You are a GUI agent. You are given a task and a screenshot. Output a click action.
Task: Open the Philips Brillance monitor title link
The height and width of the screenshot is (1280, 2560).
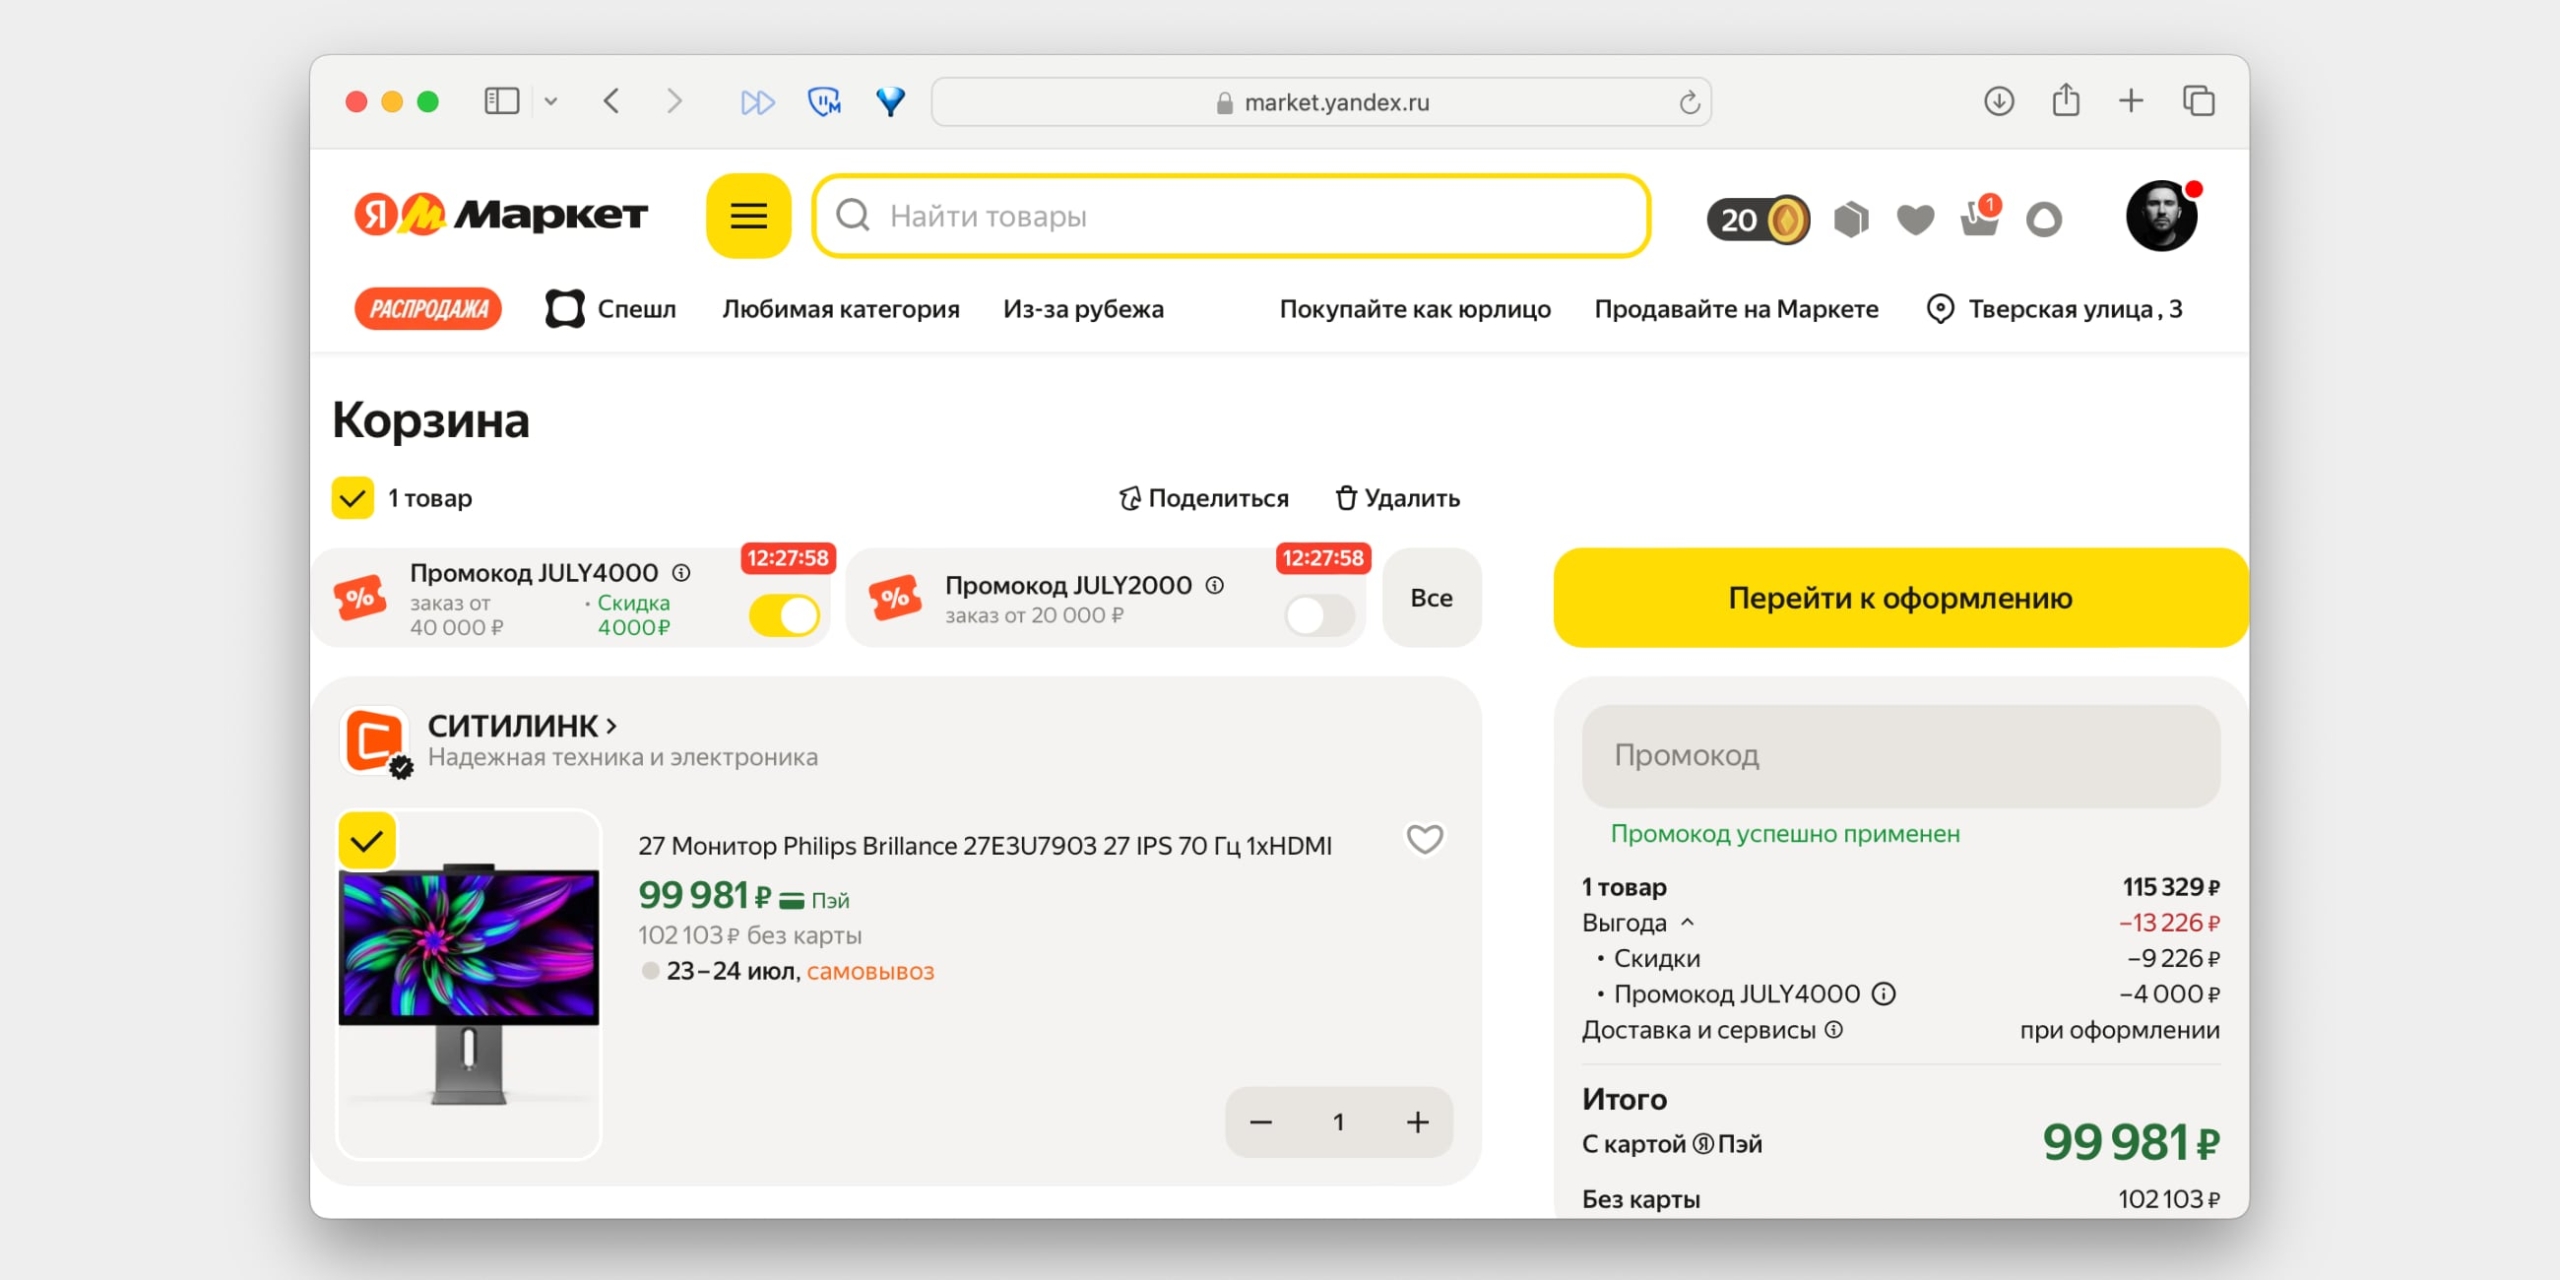click(x=985, y=846)
